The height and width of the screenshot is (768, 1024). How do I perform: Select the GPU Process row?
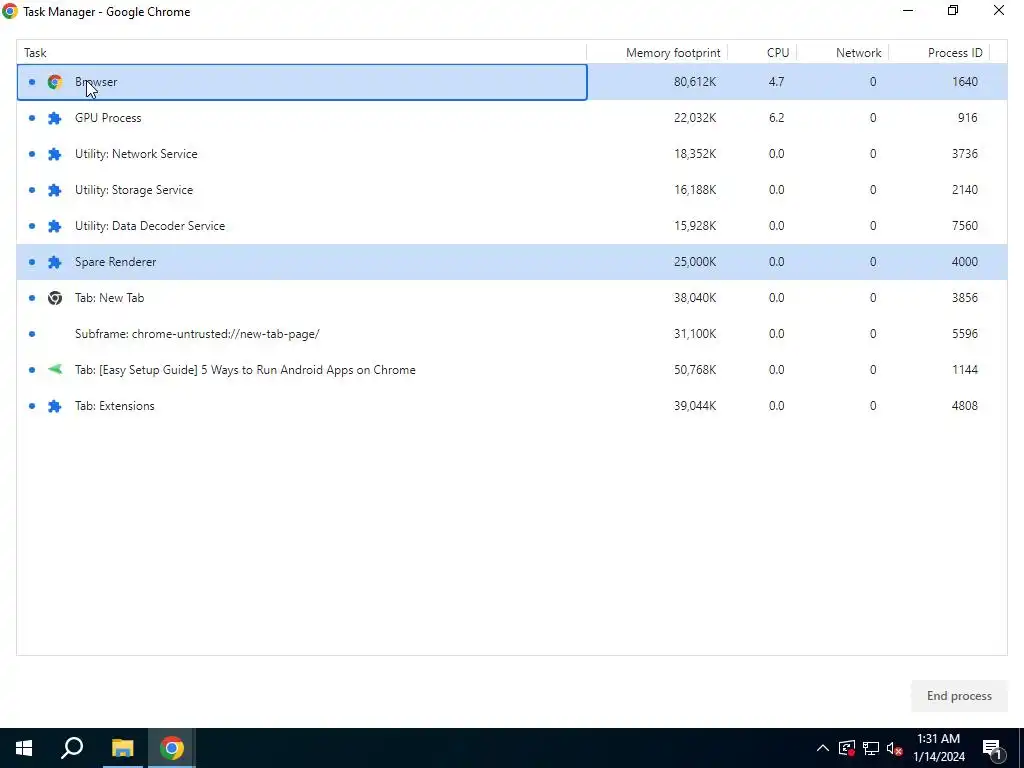click(512, 118)
